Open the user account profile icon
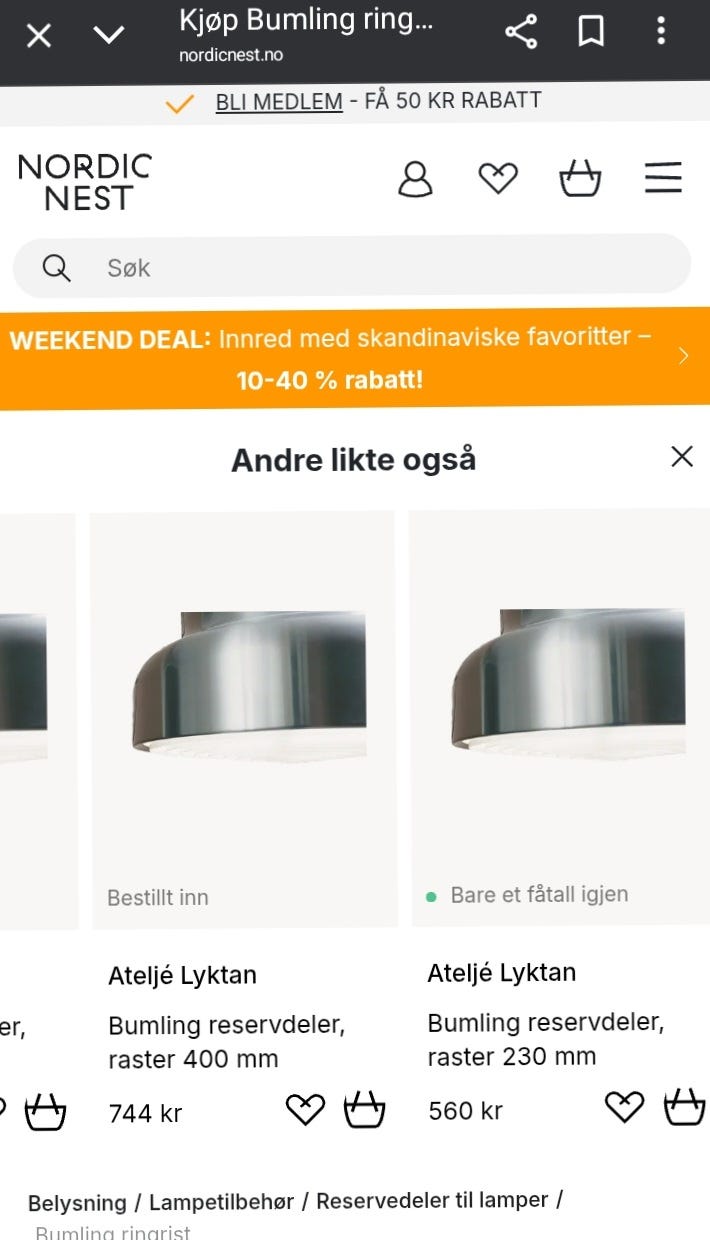 [415, 179]
